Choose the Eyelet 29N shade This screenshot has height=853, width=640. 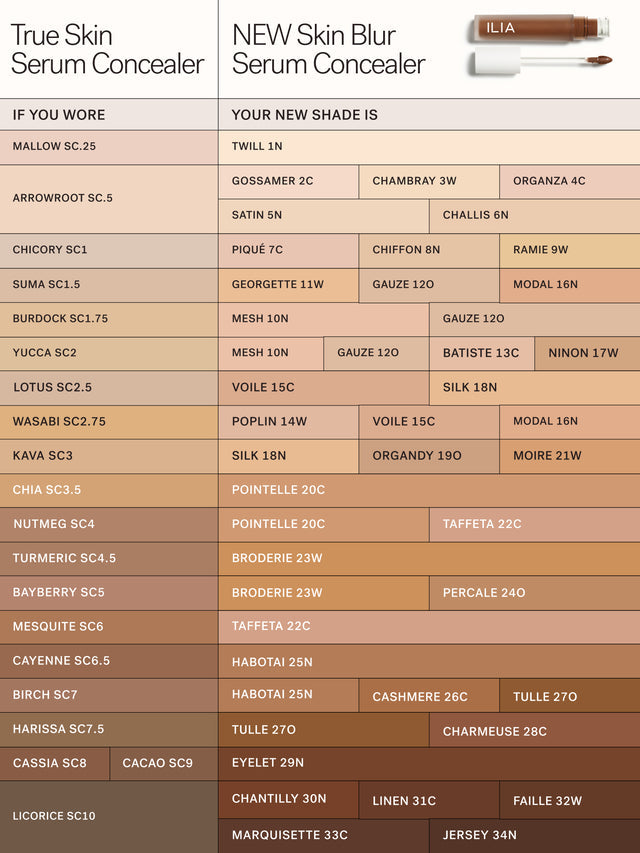click(x=429, y=764)
